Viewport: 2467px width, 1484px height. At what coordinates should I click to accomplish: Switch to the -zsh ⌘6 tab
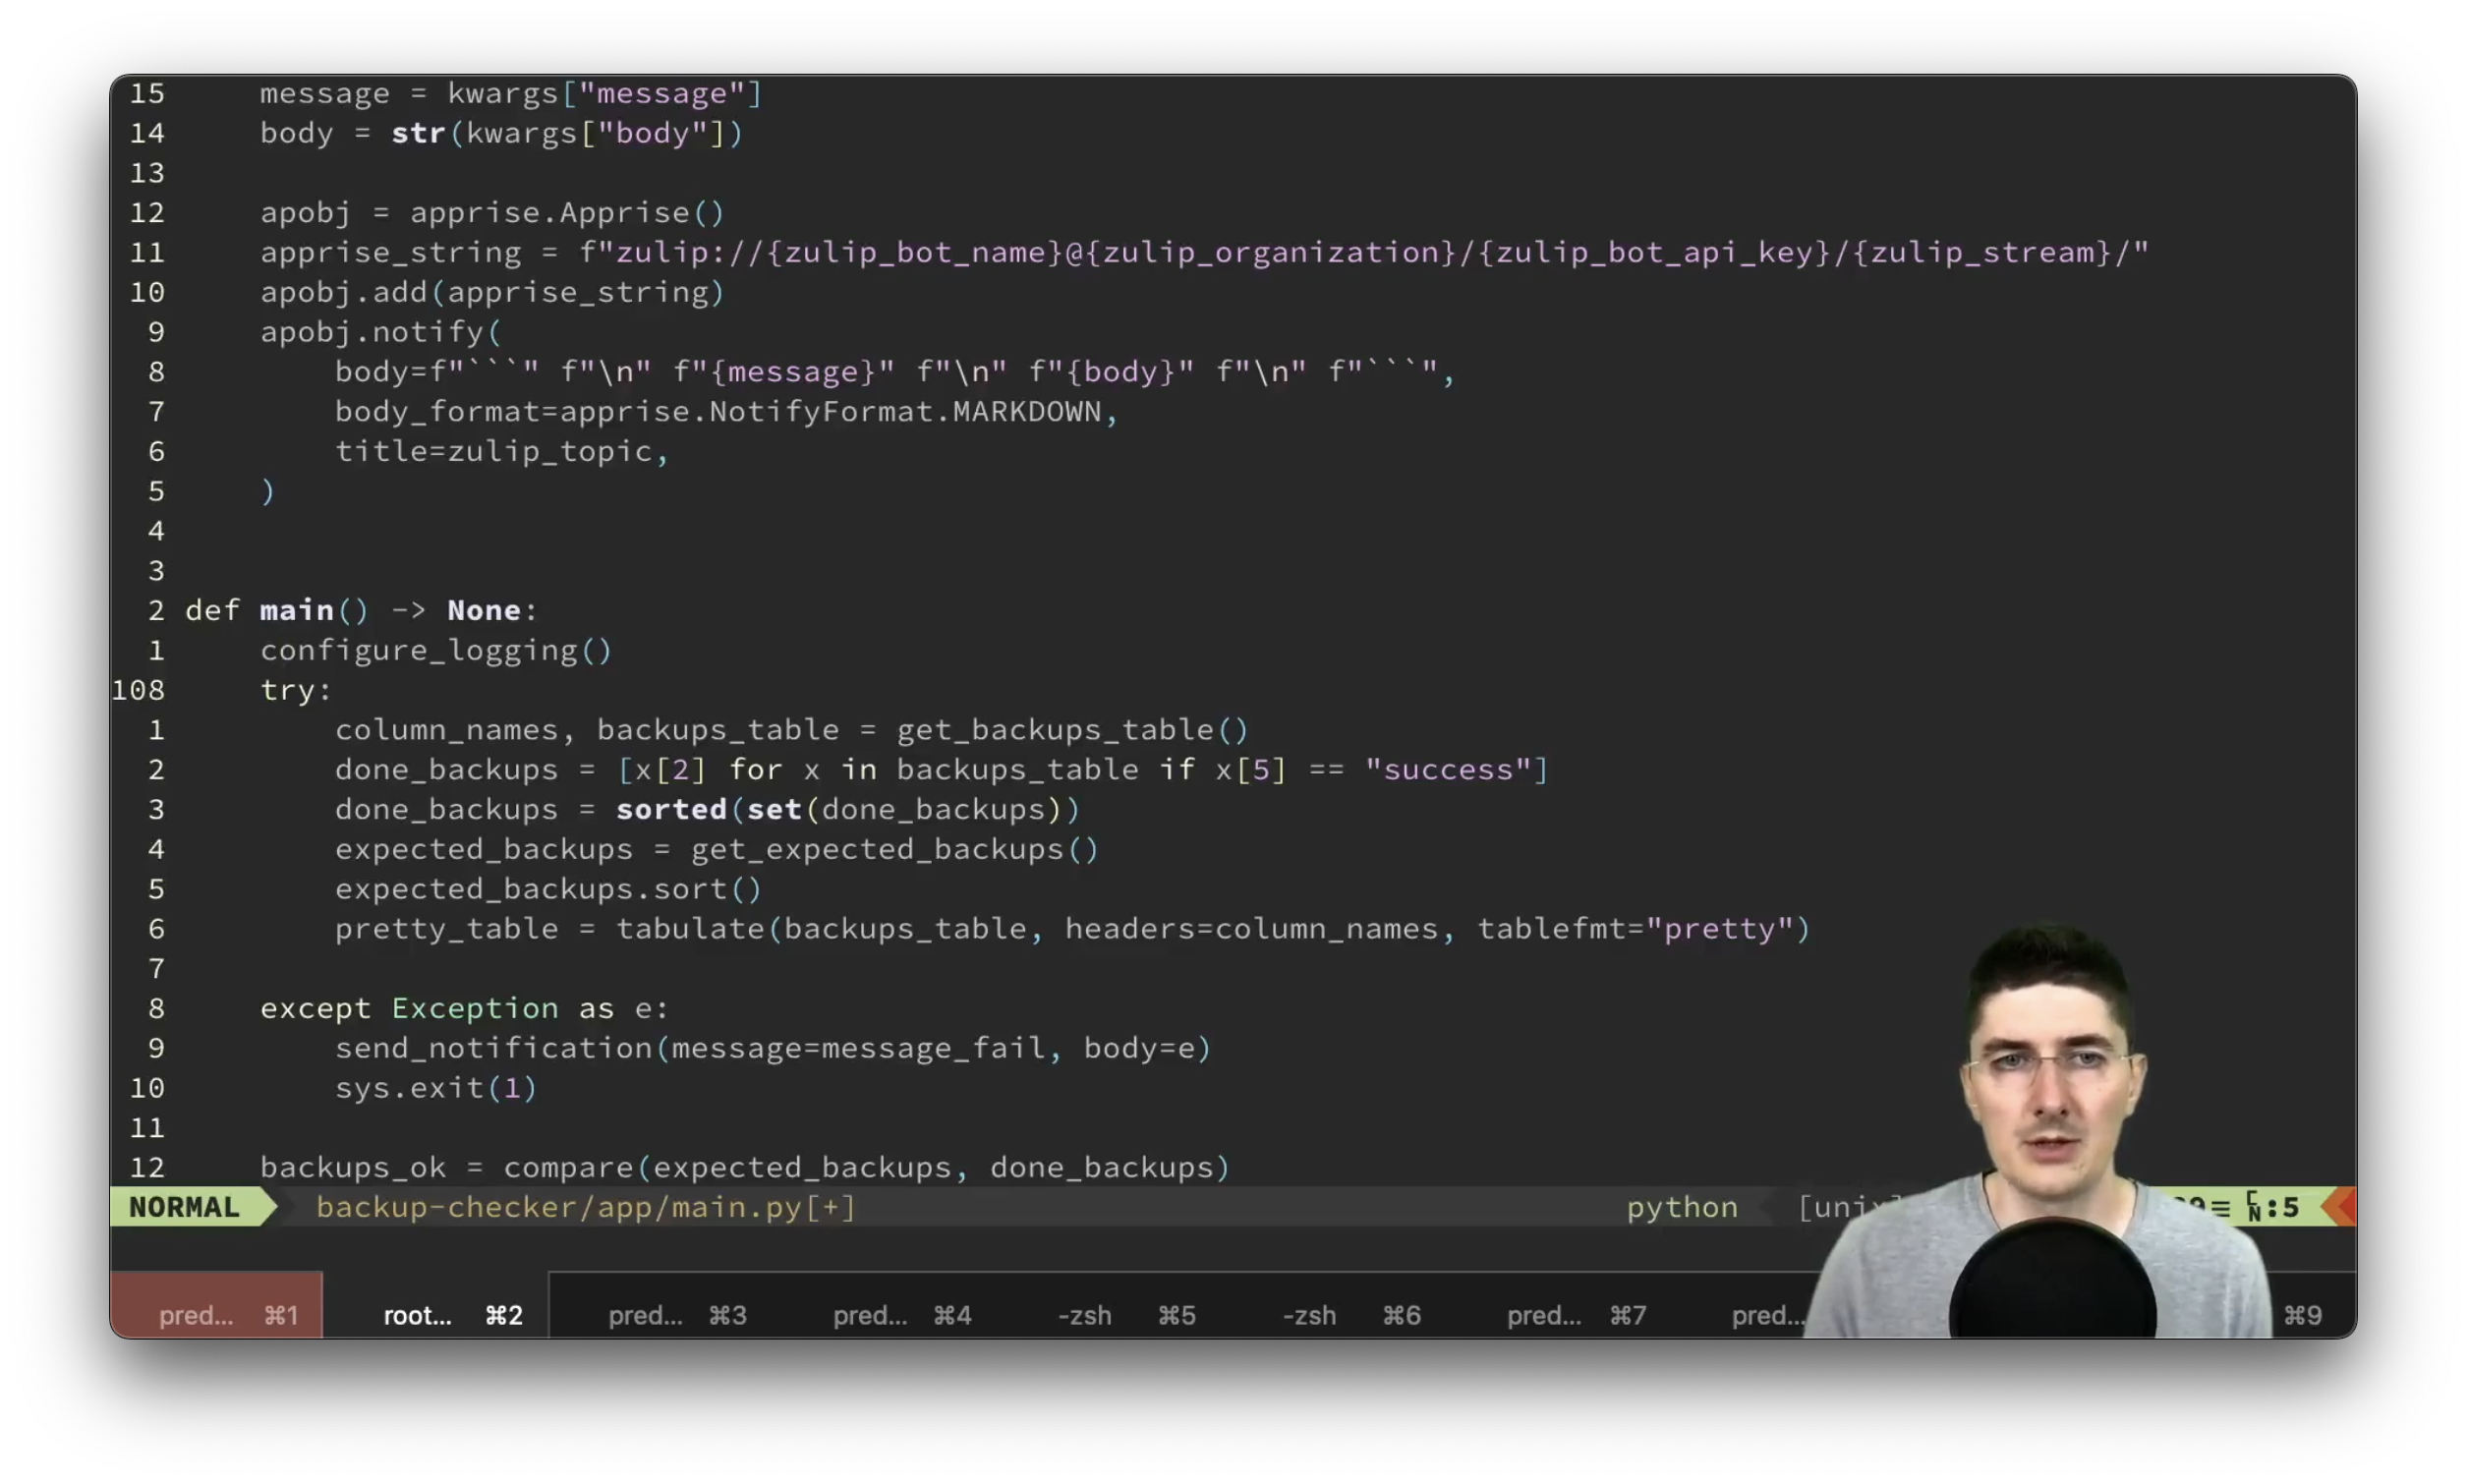[1352, 1314]
